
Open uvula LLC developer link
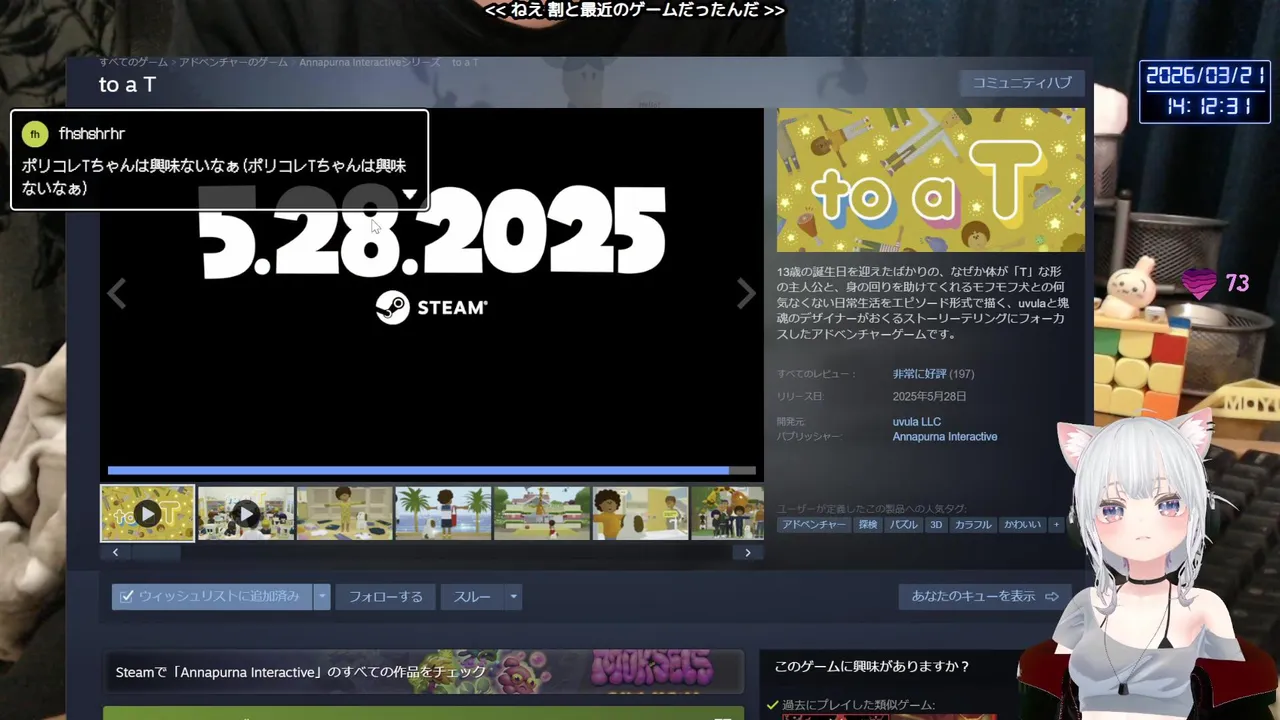[x=916, y=422]
